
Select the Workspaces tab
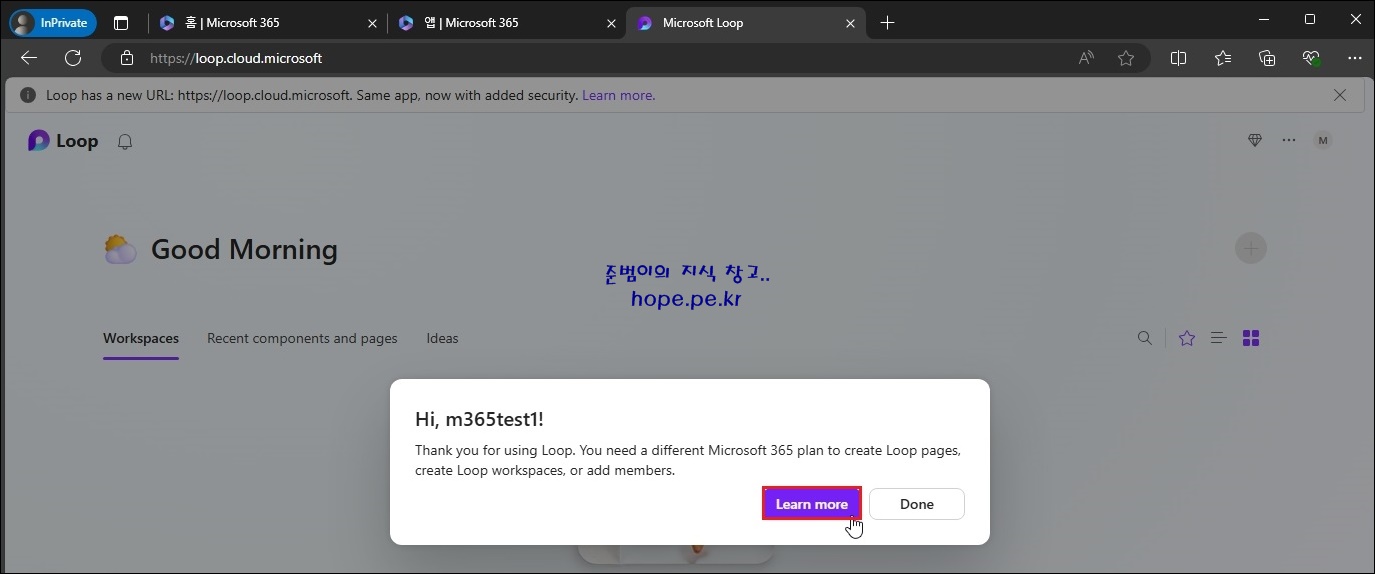[x=141, y=338]
